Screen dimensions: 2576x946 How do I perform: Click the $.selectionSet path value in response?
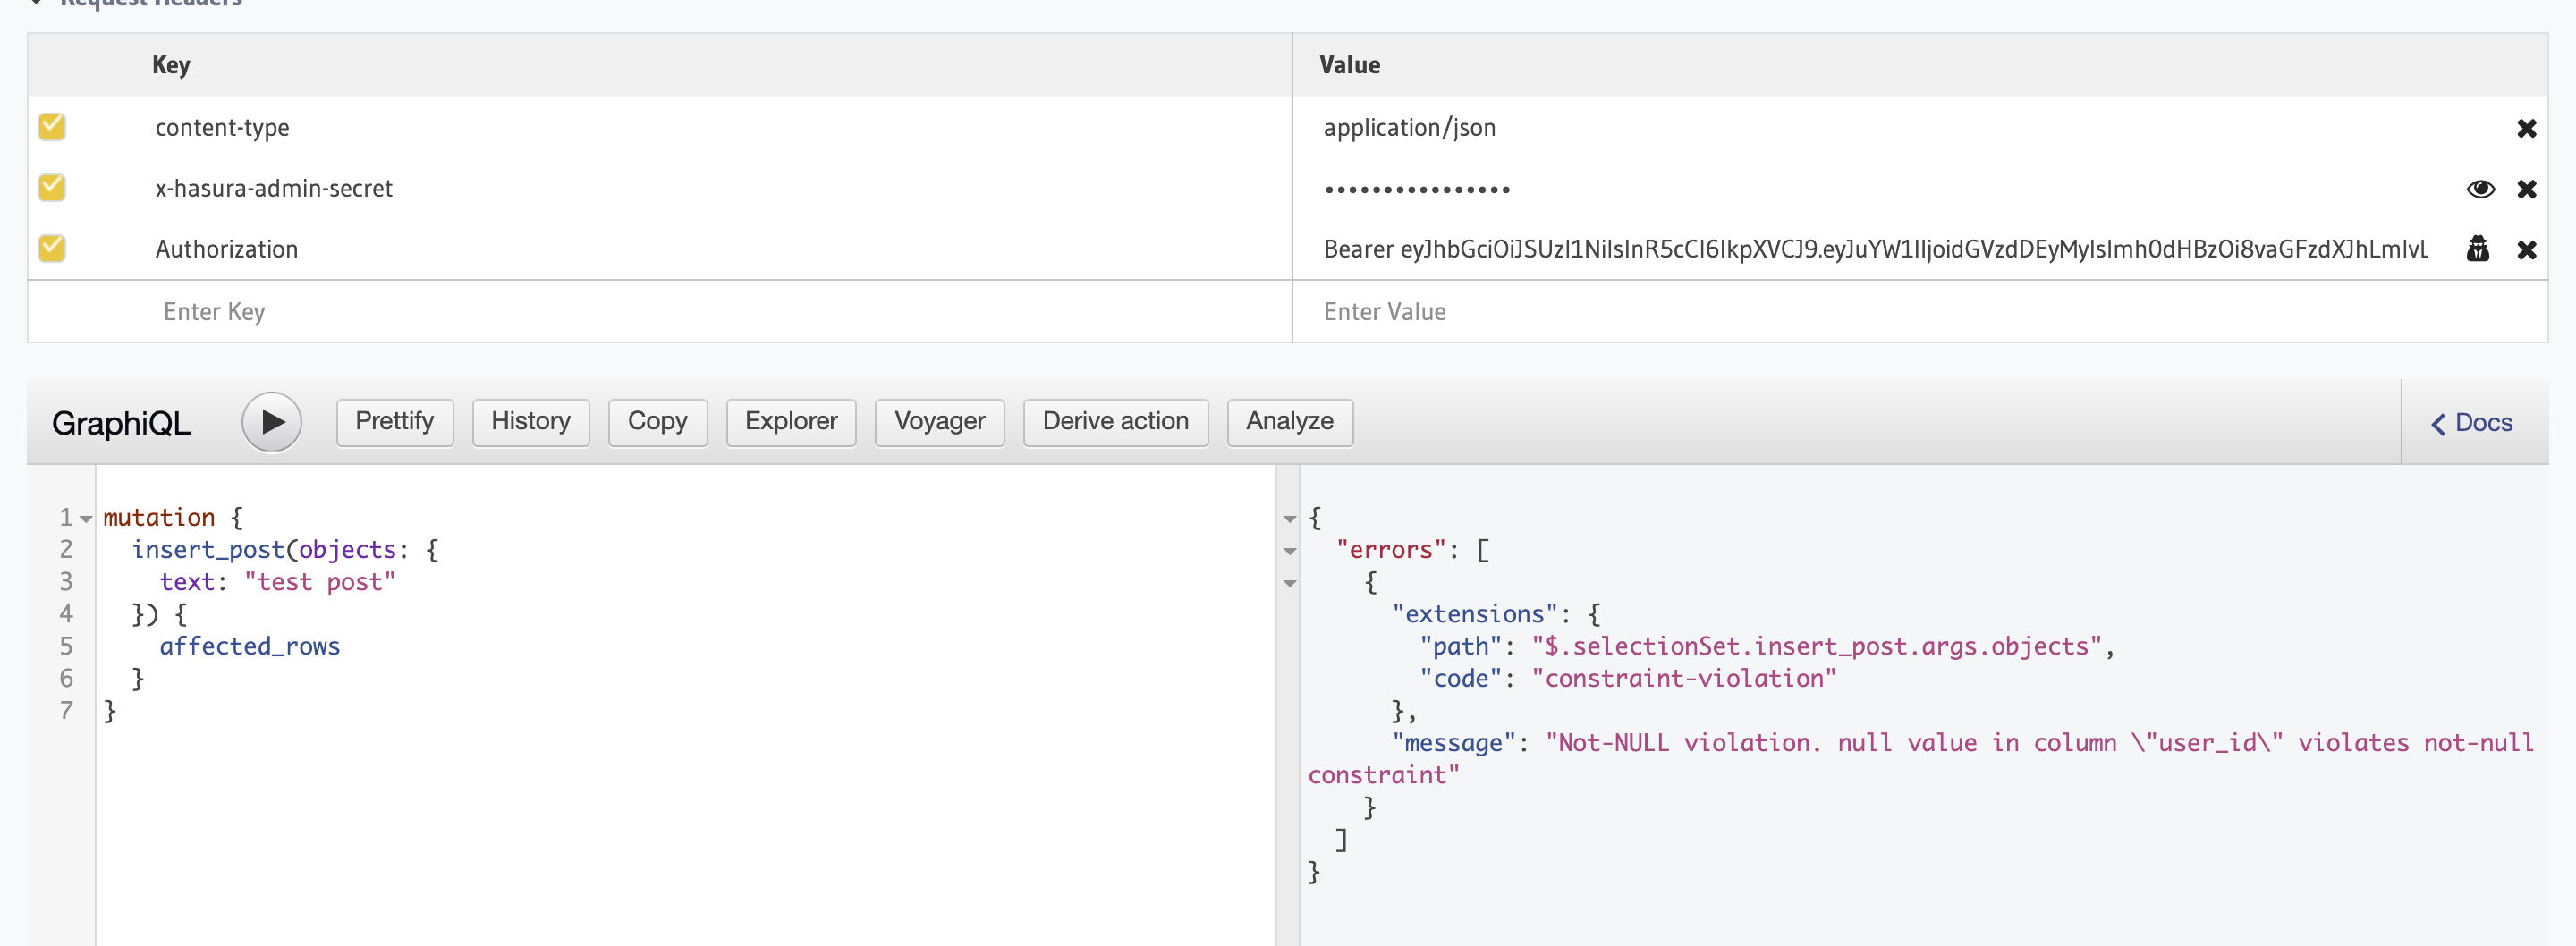tap(1816, 647)
